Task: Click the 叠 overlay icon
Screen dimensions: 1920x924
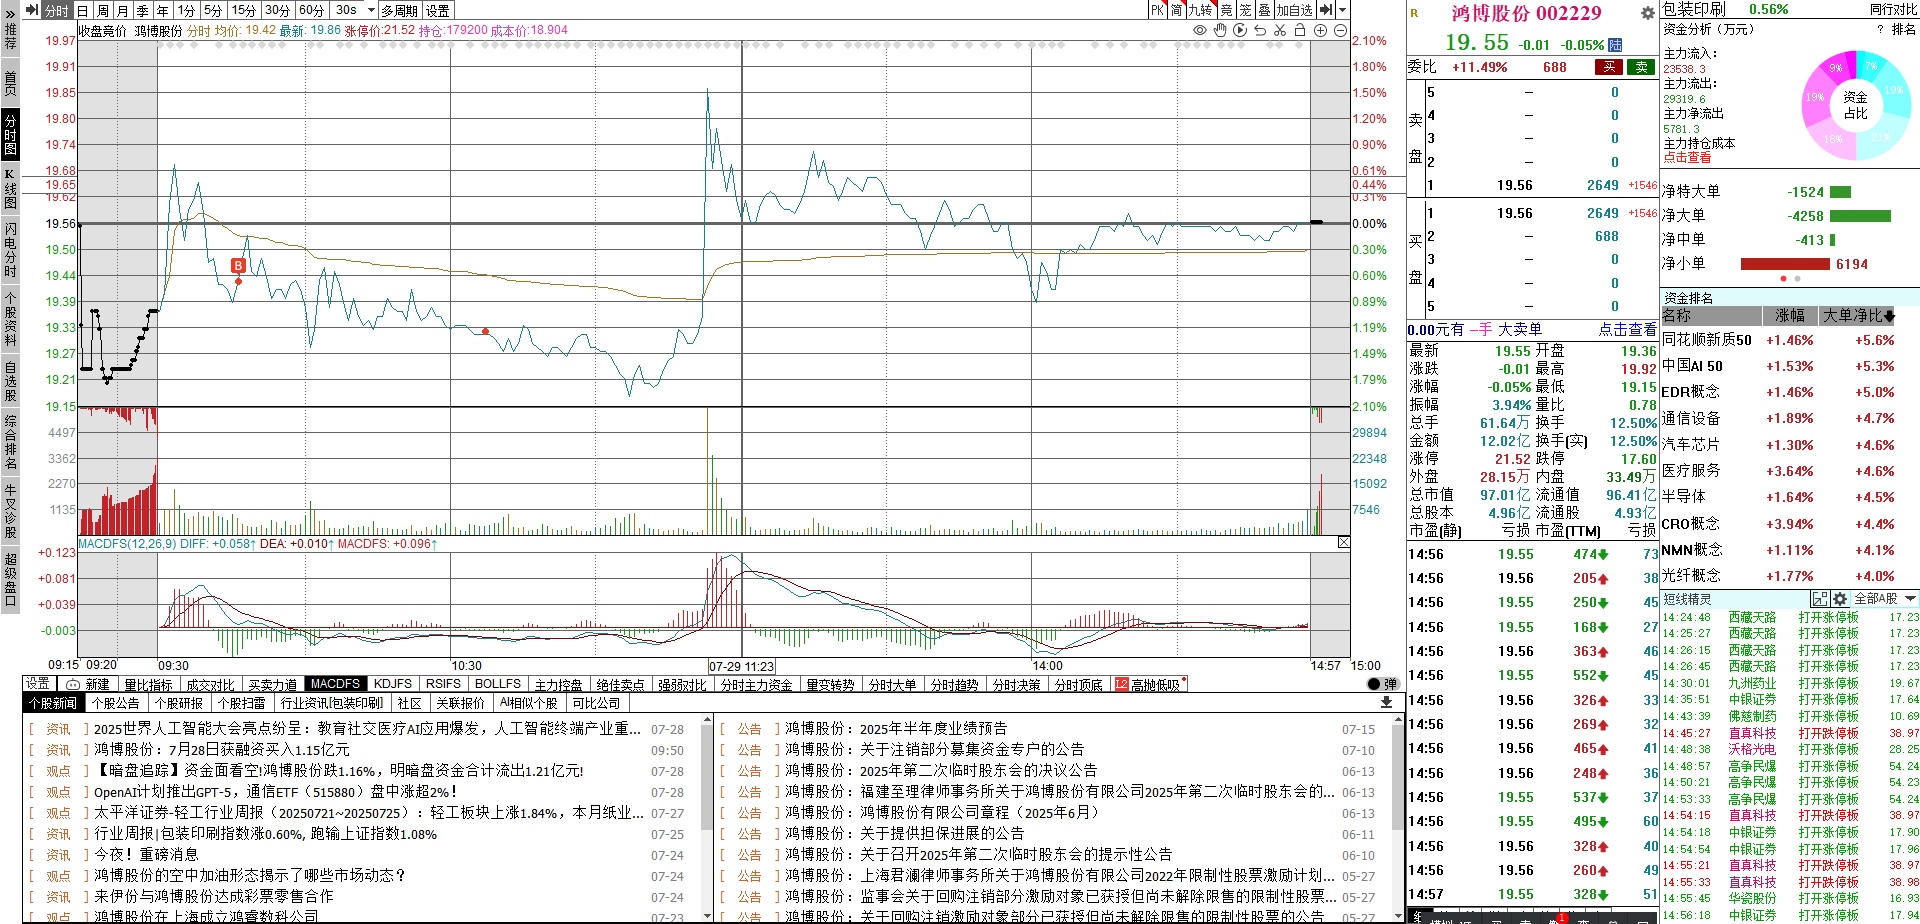Action: click(1264, 10)
